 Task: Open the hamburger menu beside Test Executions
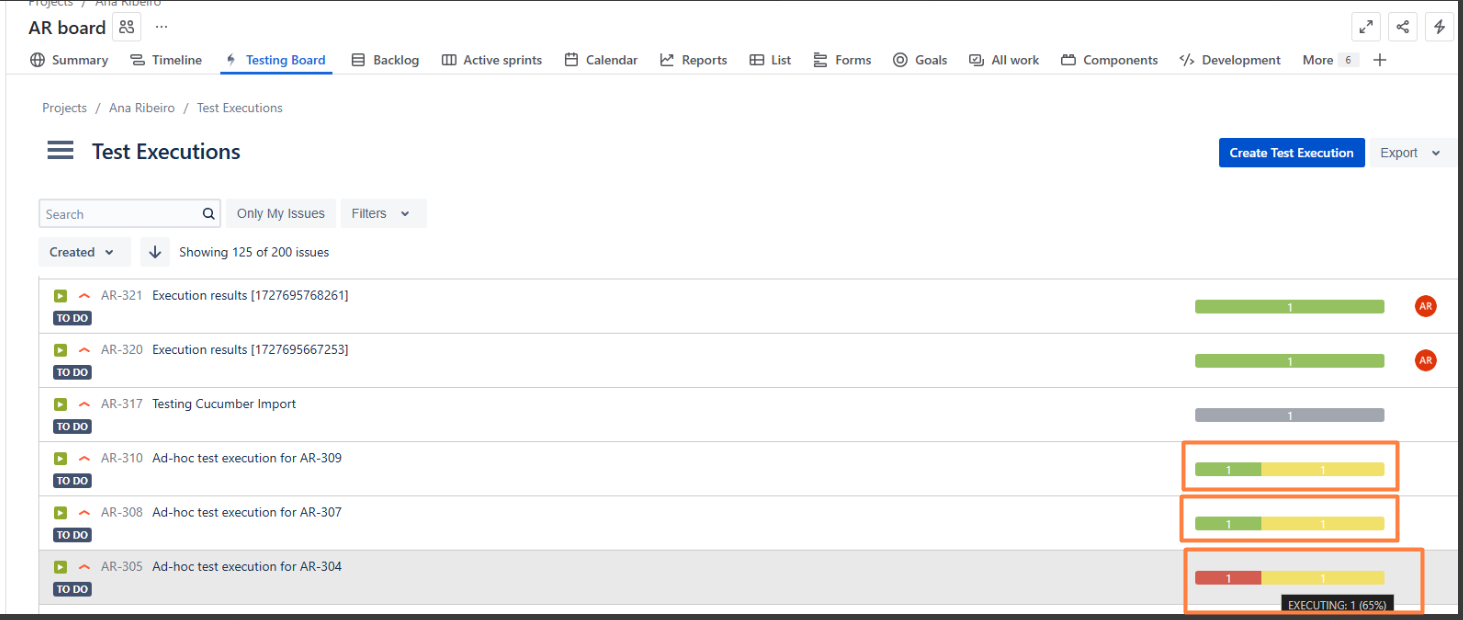[x=60, y=151]
